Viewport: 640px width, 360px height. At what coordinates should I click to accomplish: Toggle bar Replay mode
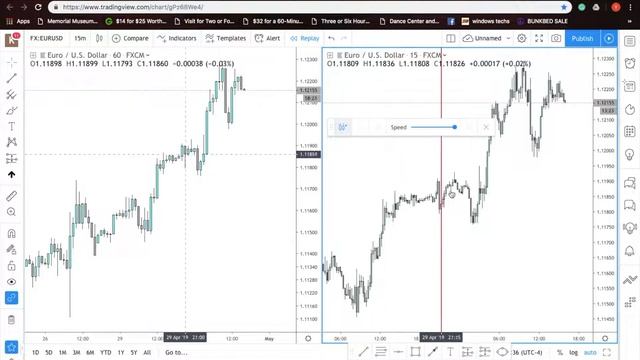click(304, 38)
